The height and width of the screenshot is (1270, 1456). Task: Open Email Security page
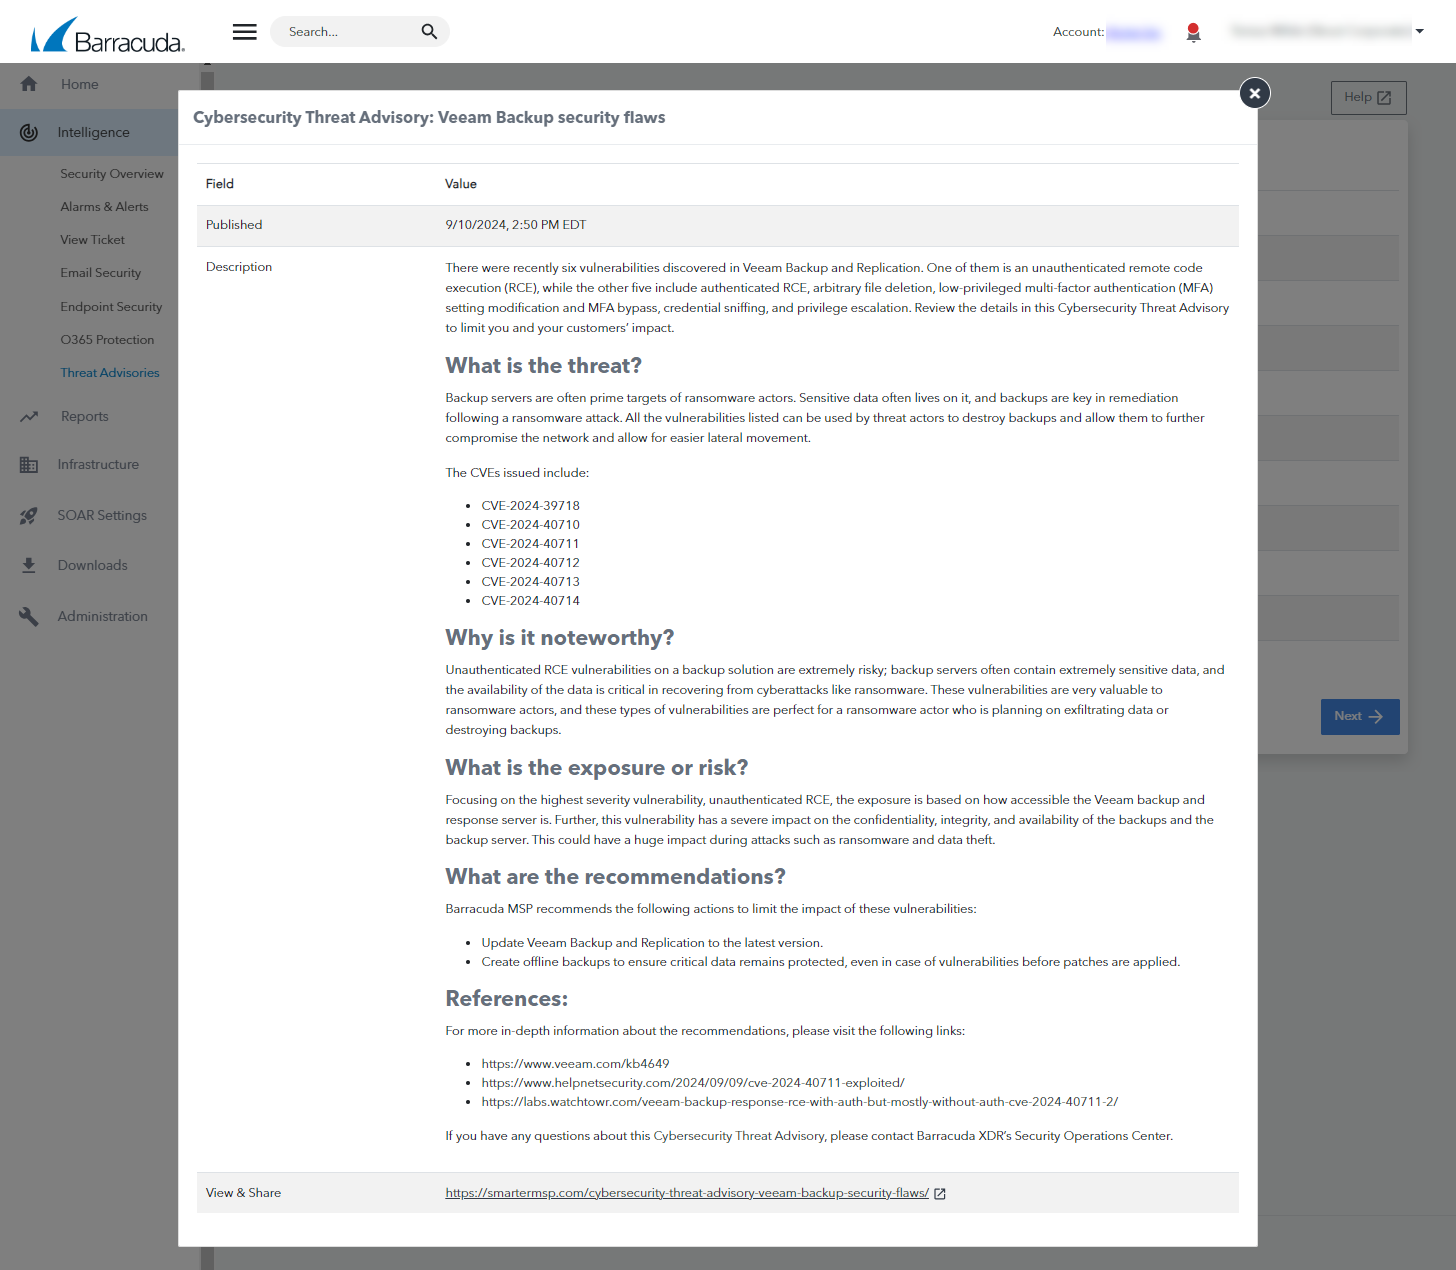[100, 273]
